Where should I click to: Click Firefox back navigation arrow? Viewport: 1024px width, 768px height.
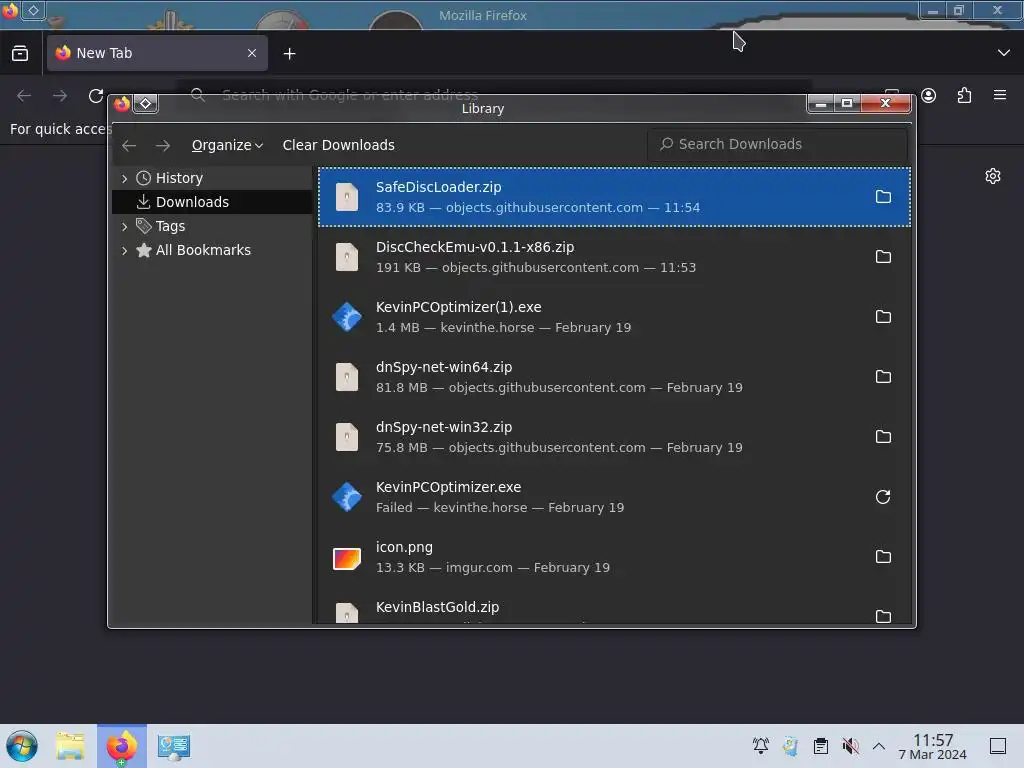click(x=24, y=96)
